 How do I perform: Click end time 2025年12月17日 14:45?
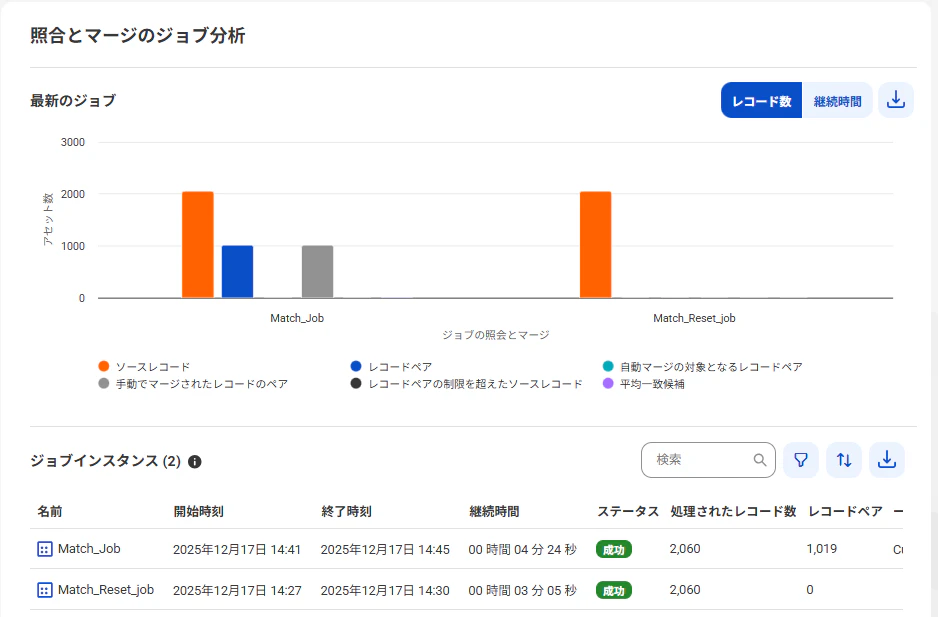pyautogui.click(x=385, y=549)
